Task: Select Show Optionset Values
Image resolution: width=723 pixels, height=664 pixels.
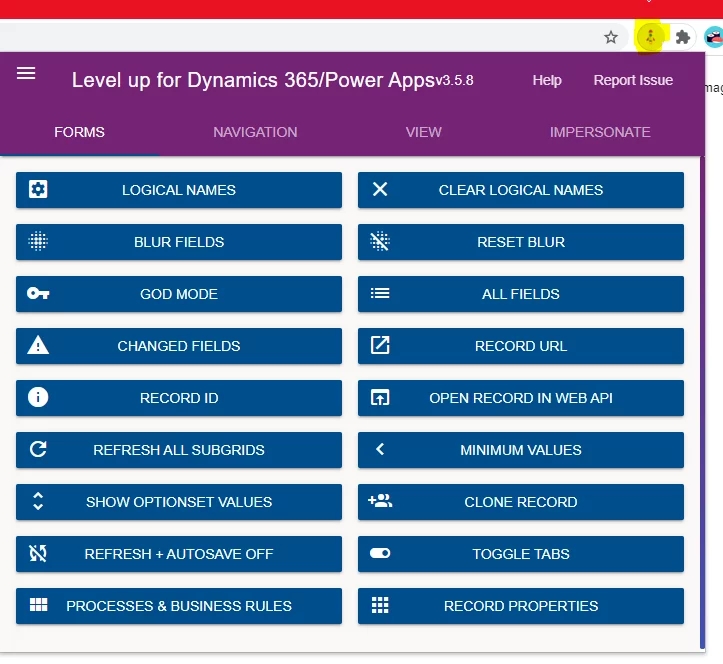Action: (179, 502)
